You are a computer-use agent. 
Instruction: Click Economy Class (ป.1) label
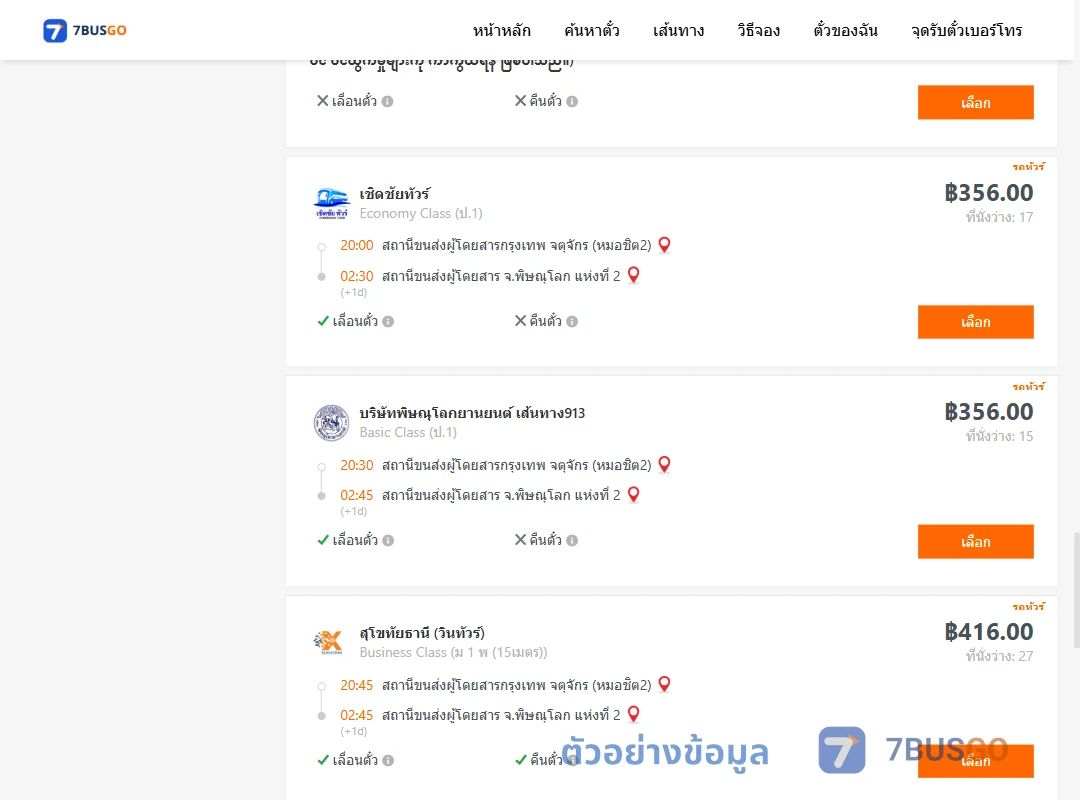coord(421,214)
